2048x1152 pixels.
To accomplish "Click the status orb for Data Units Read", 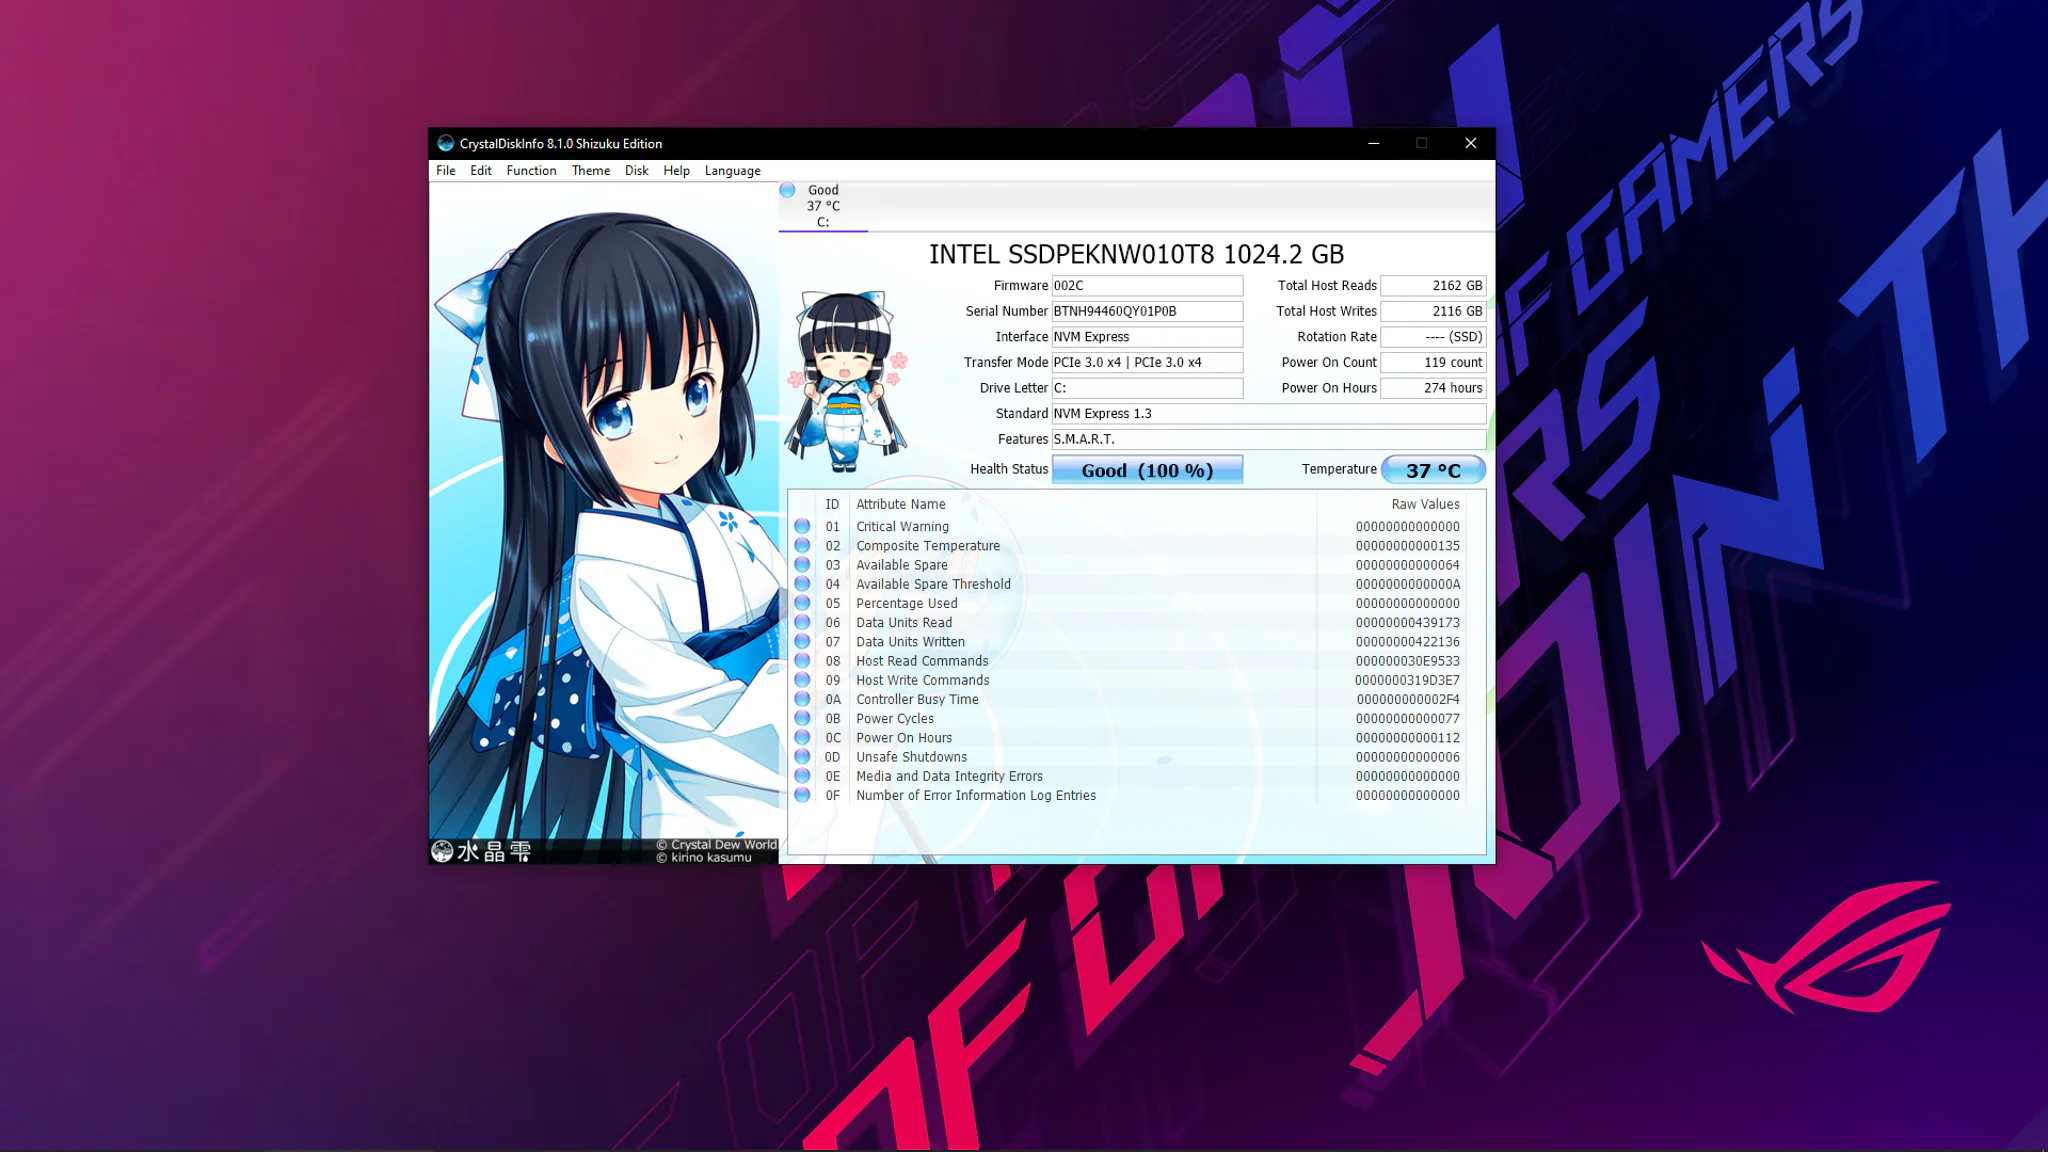I will click(802, 622).
